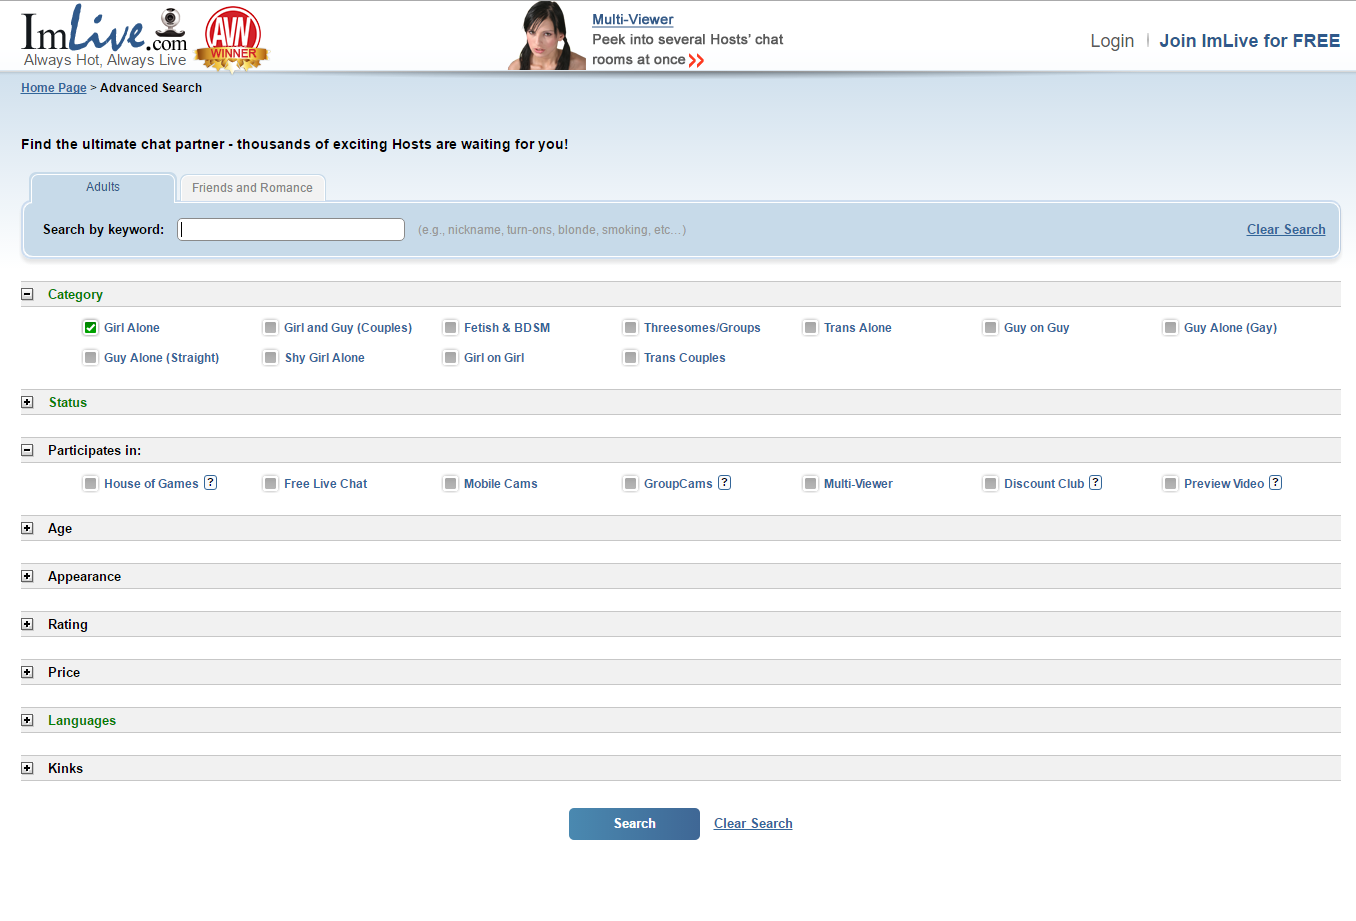Open help icon next to House of Games

[210, 482]
